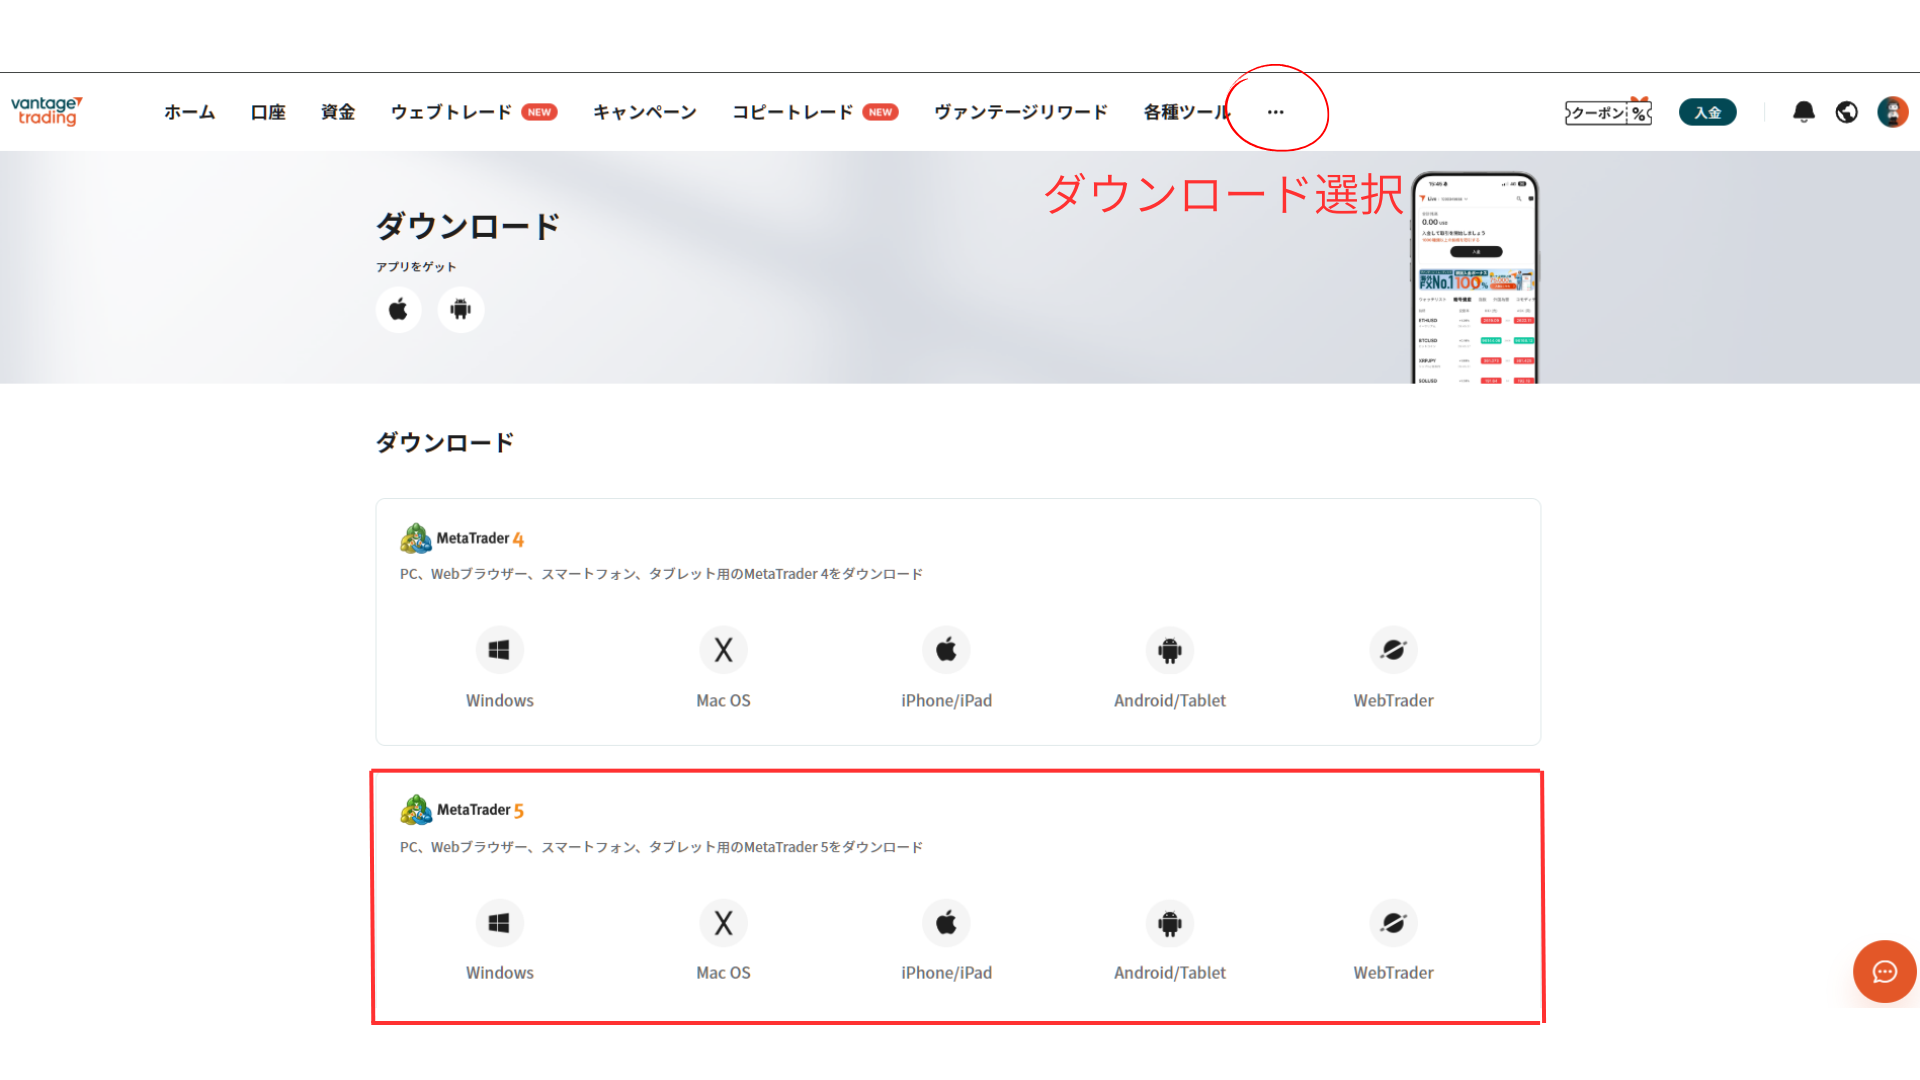This screenshot has width=1920, height=1080.
Task: Open the orange live chat bubble
Action: click(1884, 971)
